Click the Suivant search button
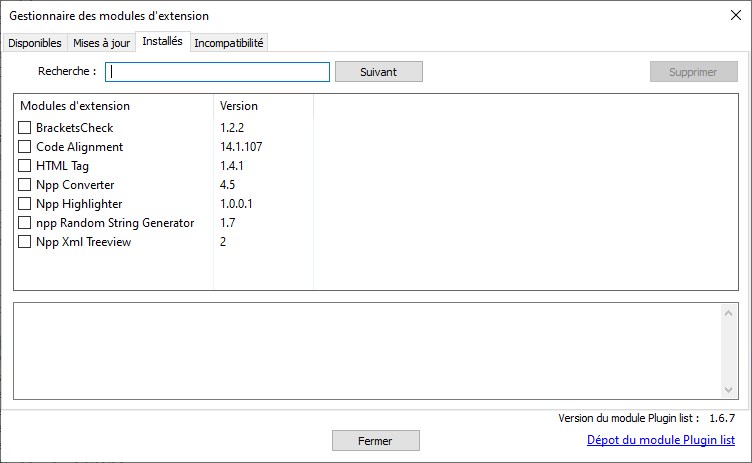This screenshot has height=463, width=752. (379, 71)
